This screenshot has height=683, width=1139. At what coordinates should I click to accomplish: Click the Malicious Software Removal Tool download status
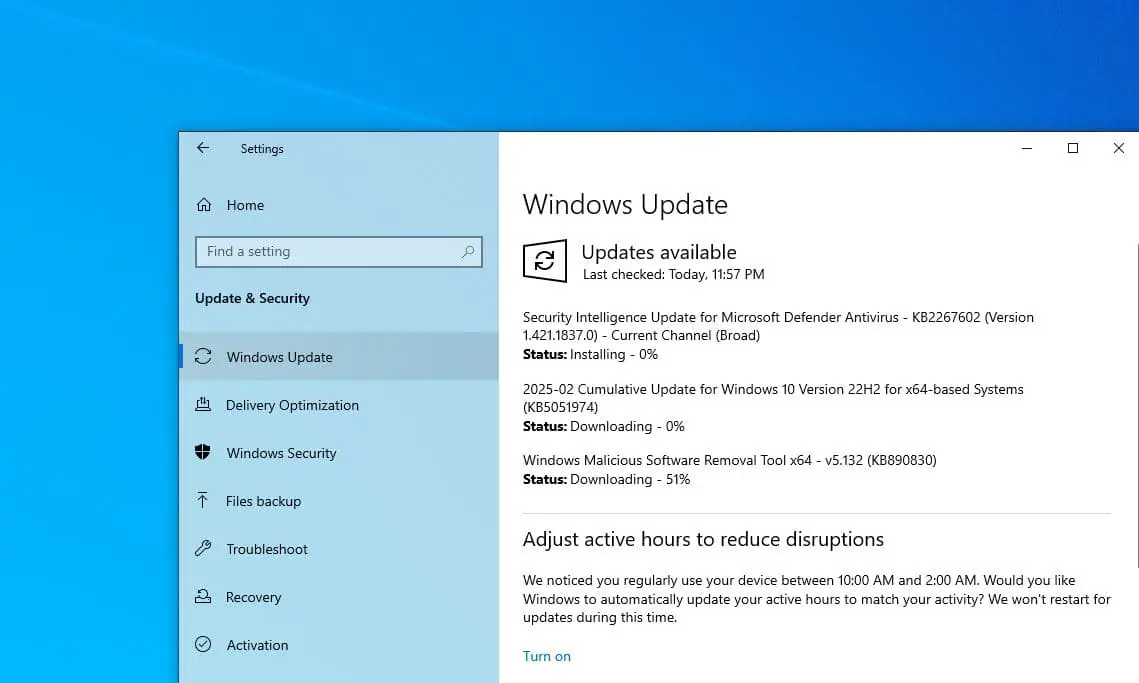(x=605, y=479)
